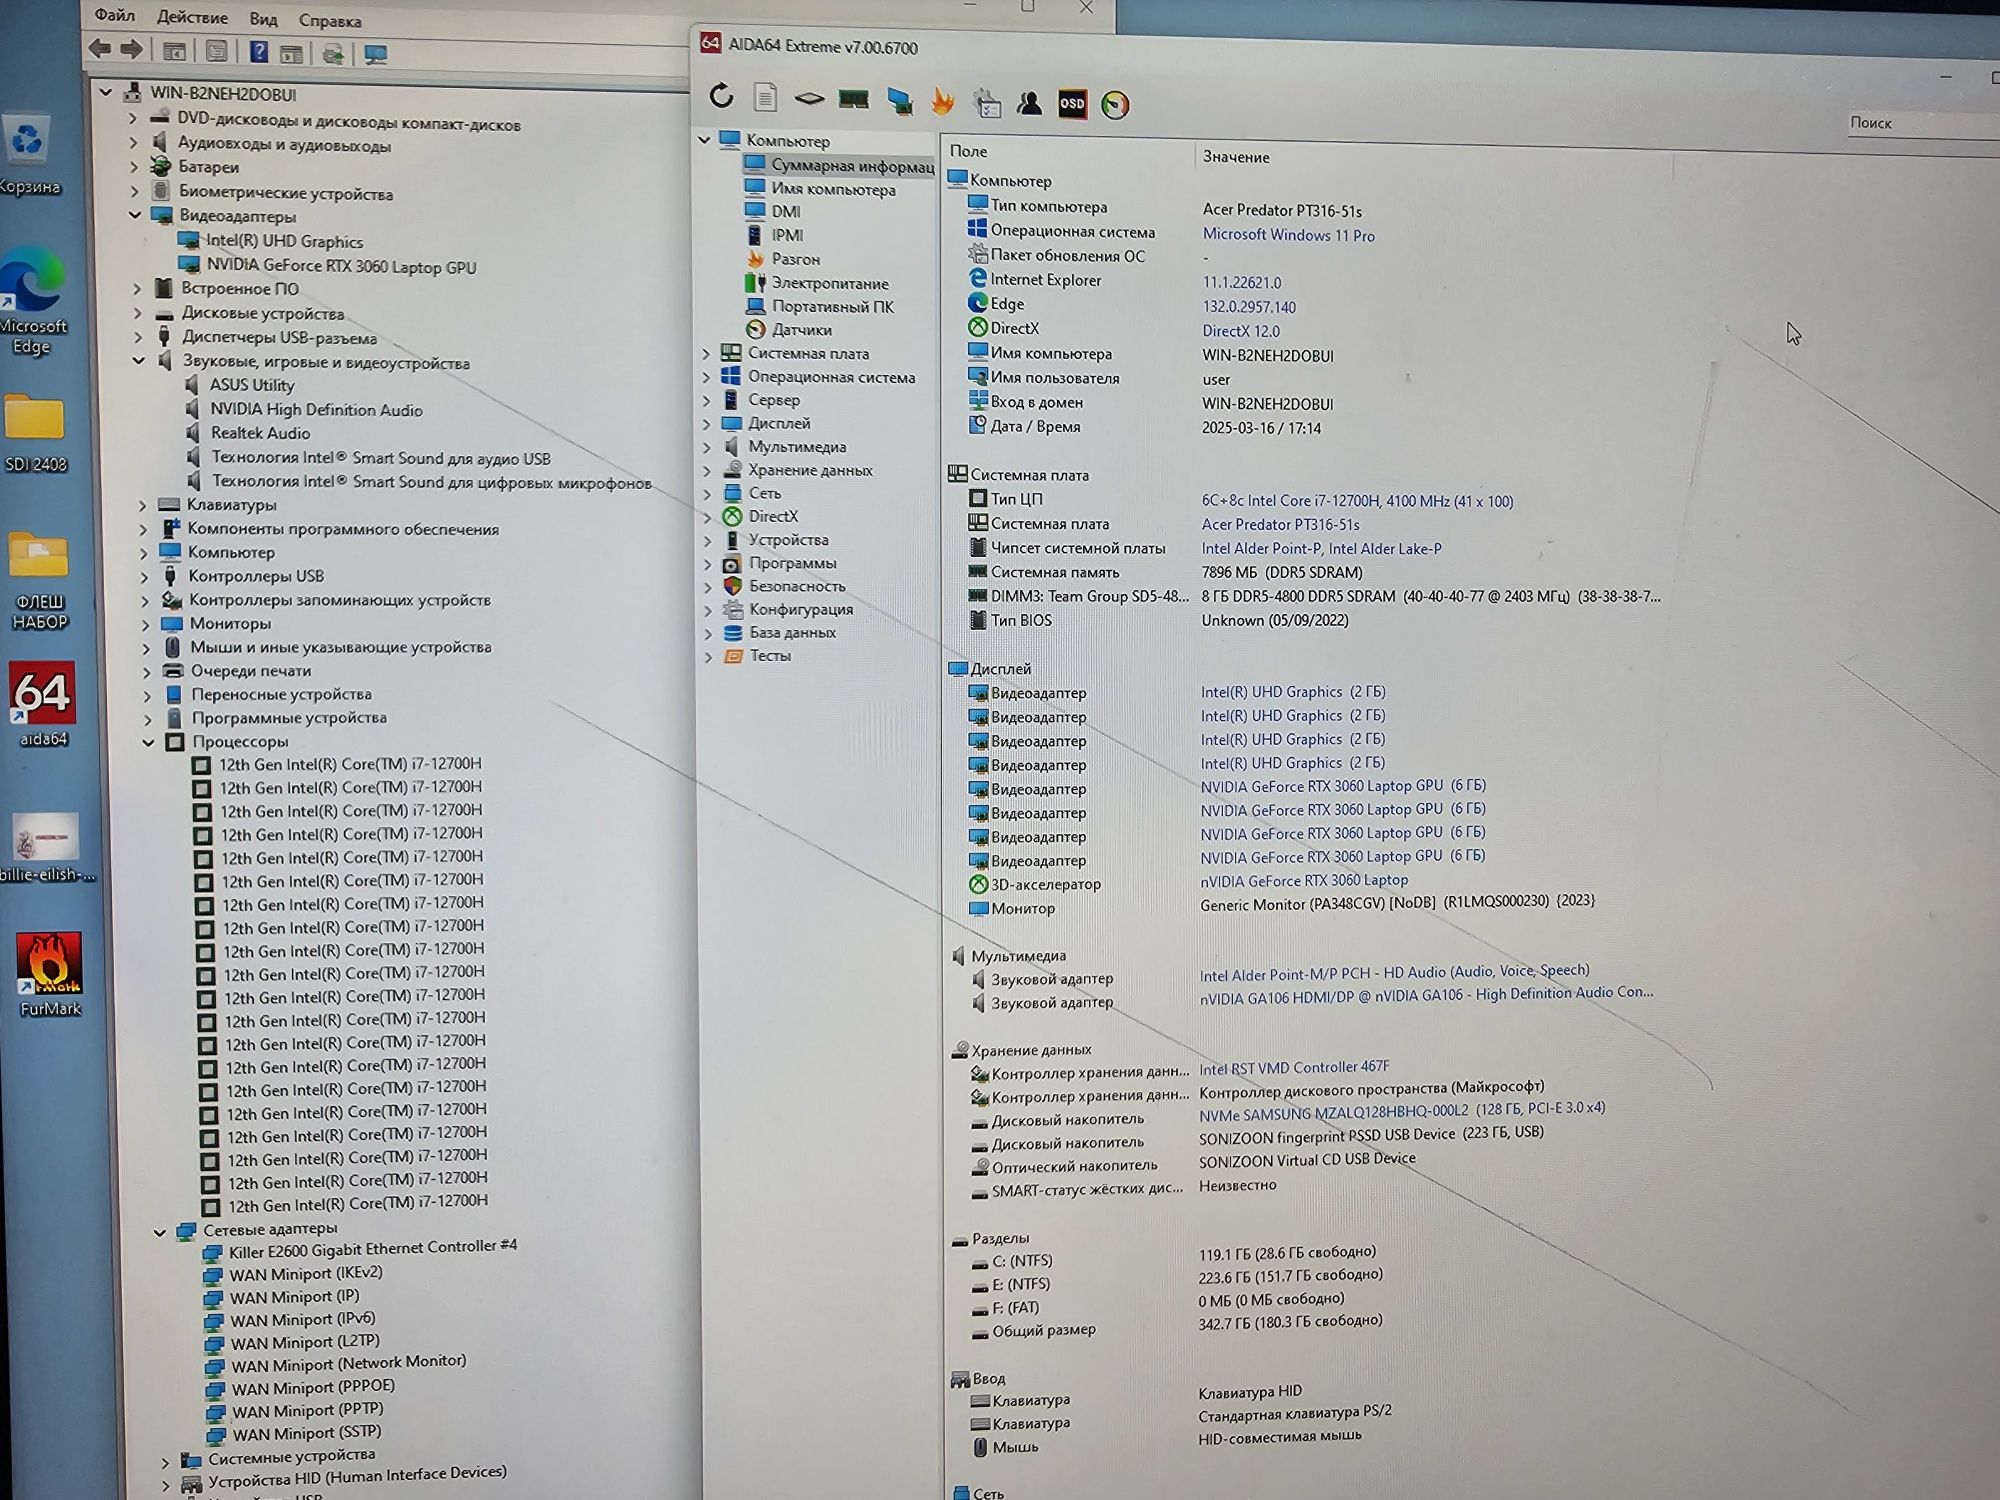Expand the Тесты node in AIDA64 tree

click(x=709, y=657)
